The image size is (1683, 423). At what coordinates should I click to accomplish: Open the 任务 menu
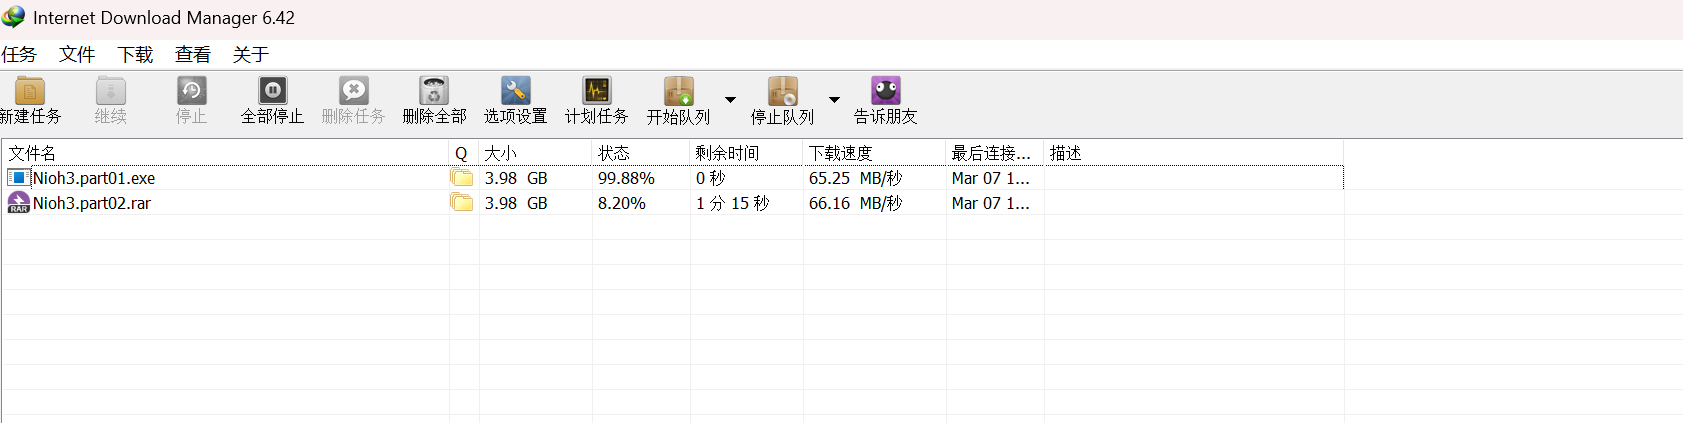[19, 54]
